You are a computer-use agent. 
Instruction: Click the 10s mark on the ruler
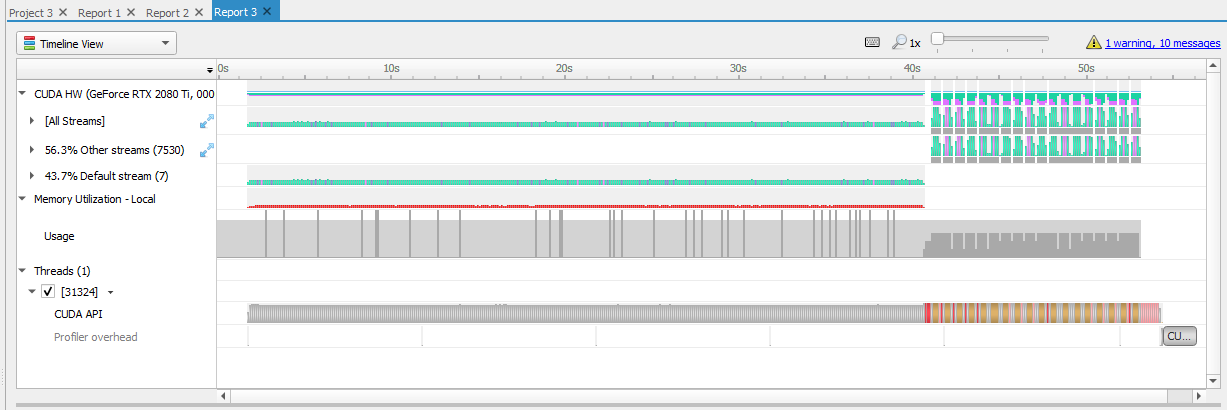pos(392,67)
